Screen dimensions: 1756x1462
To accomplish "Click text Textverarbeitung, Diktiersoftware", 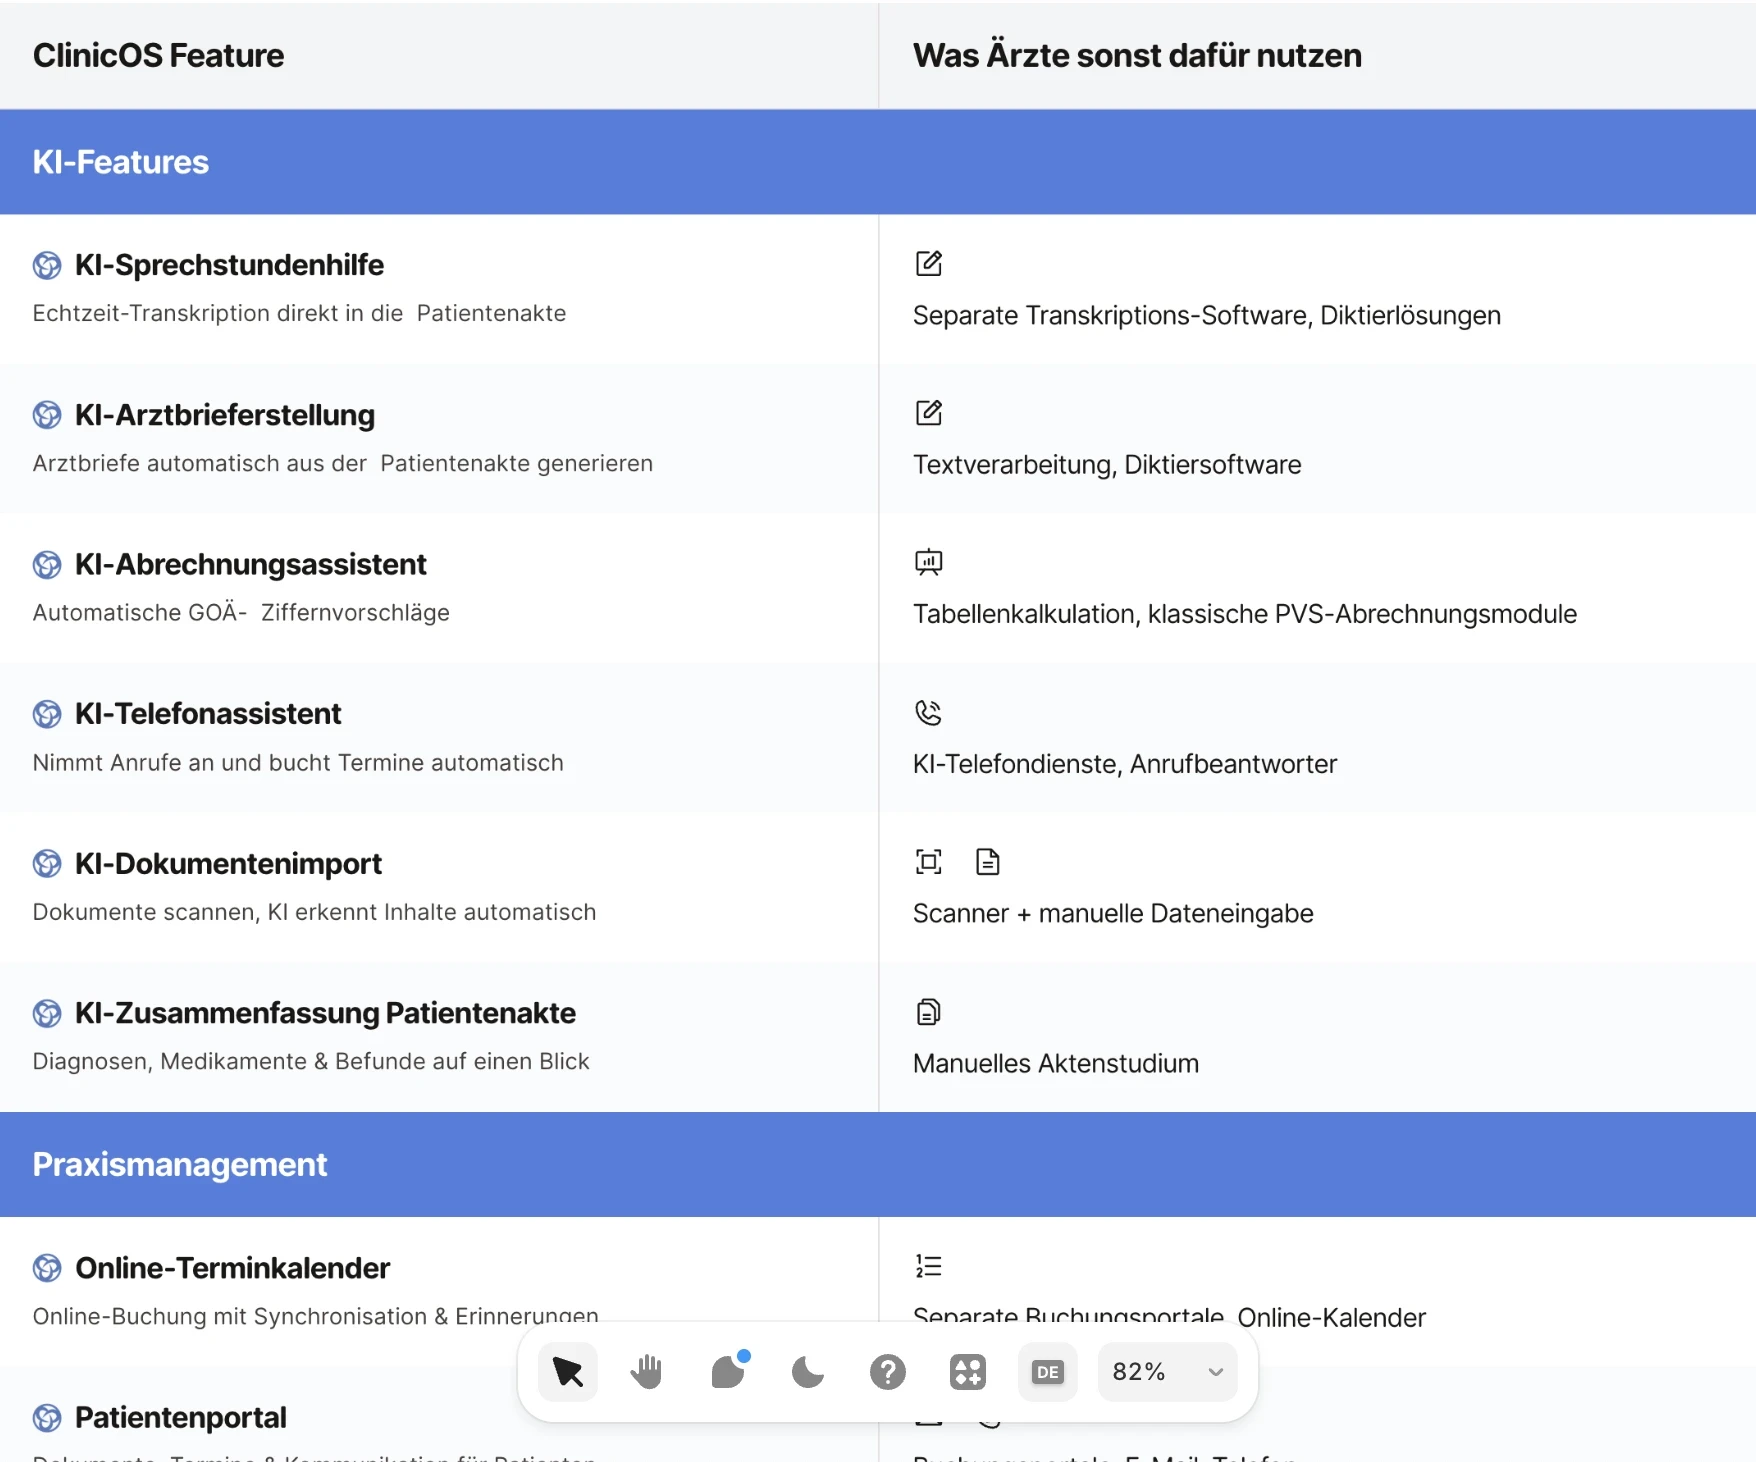I will 1107,465.
